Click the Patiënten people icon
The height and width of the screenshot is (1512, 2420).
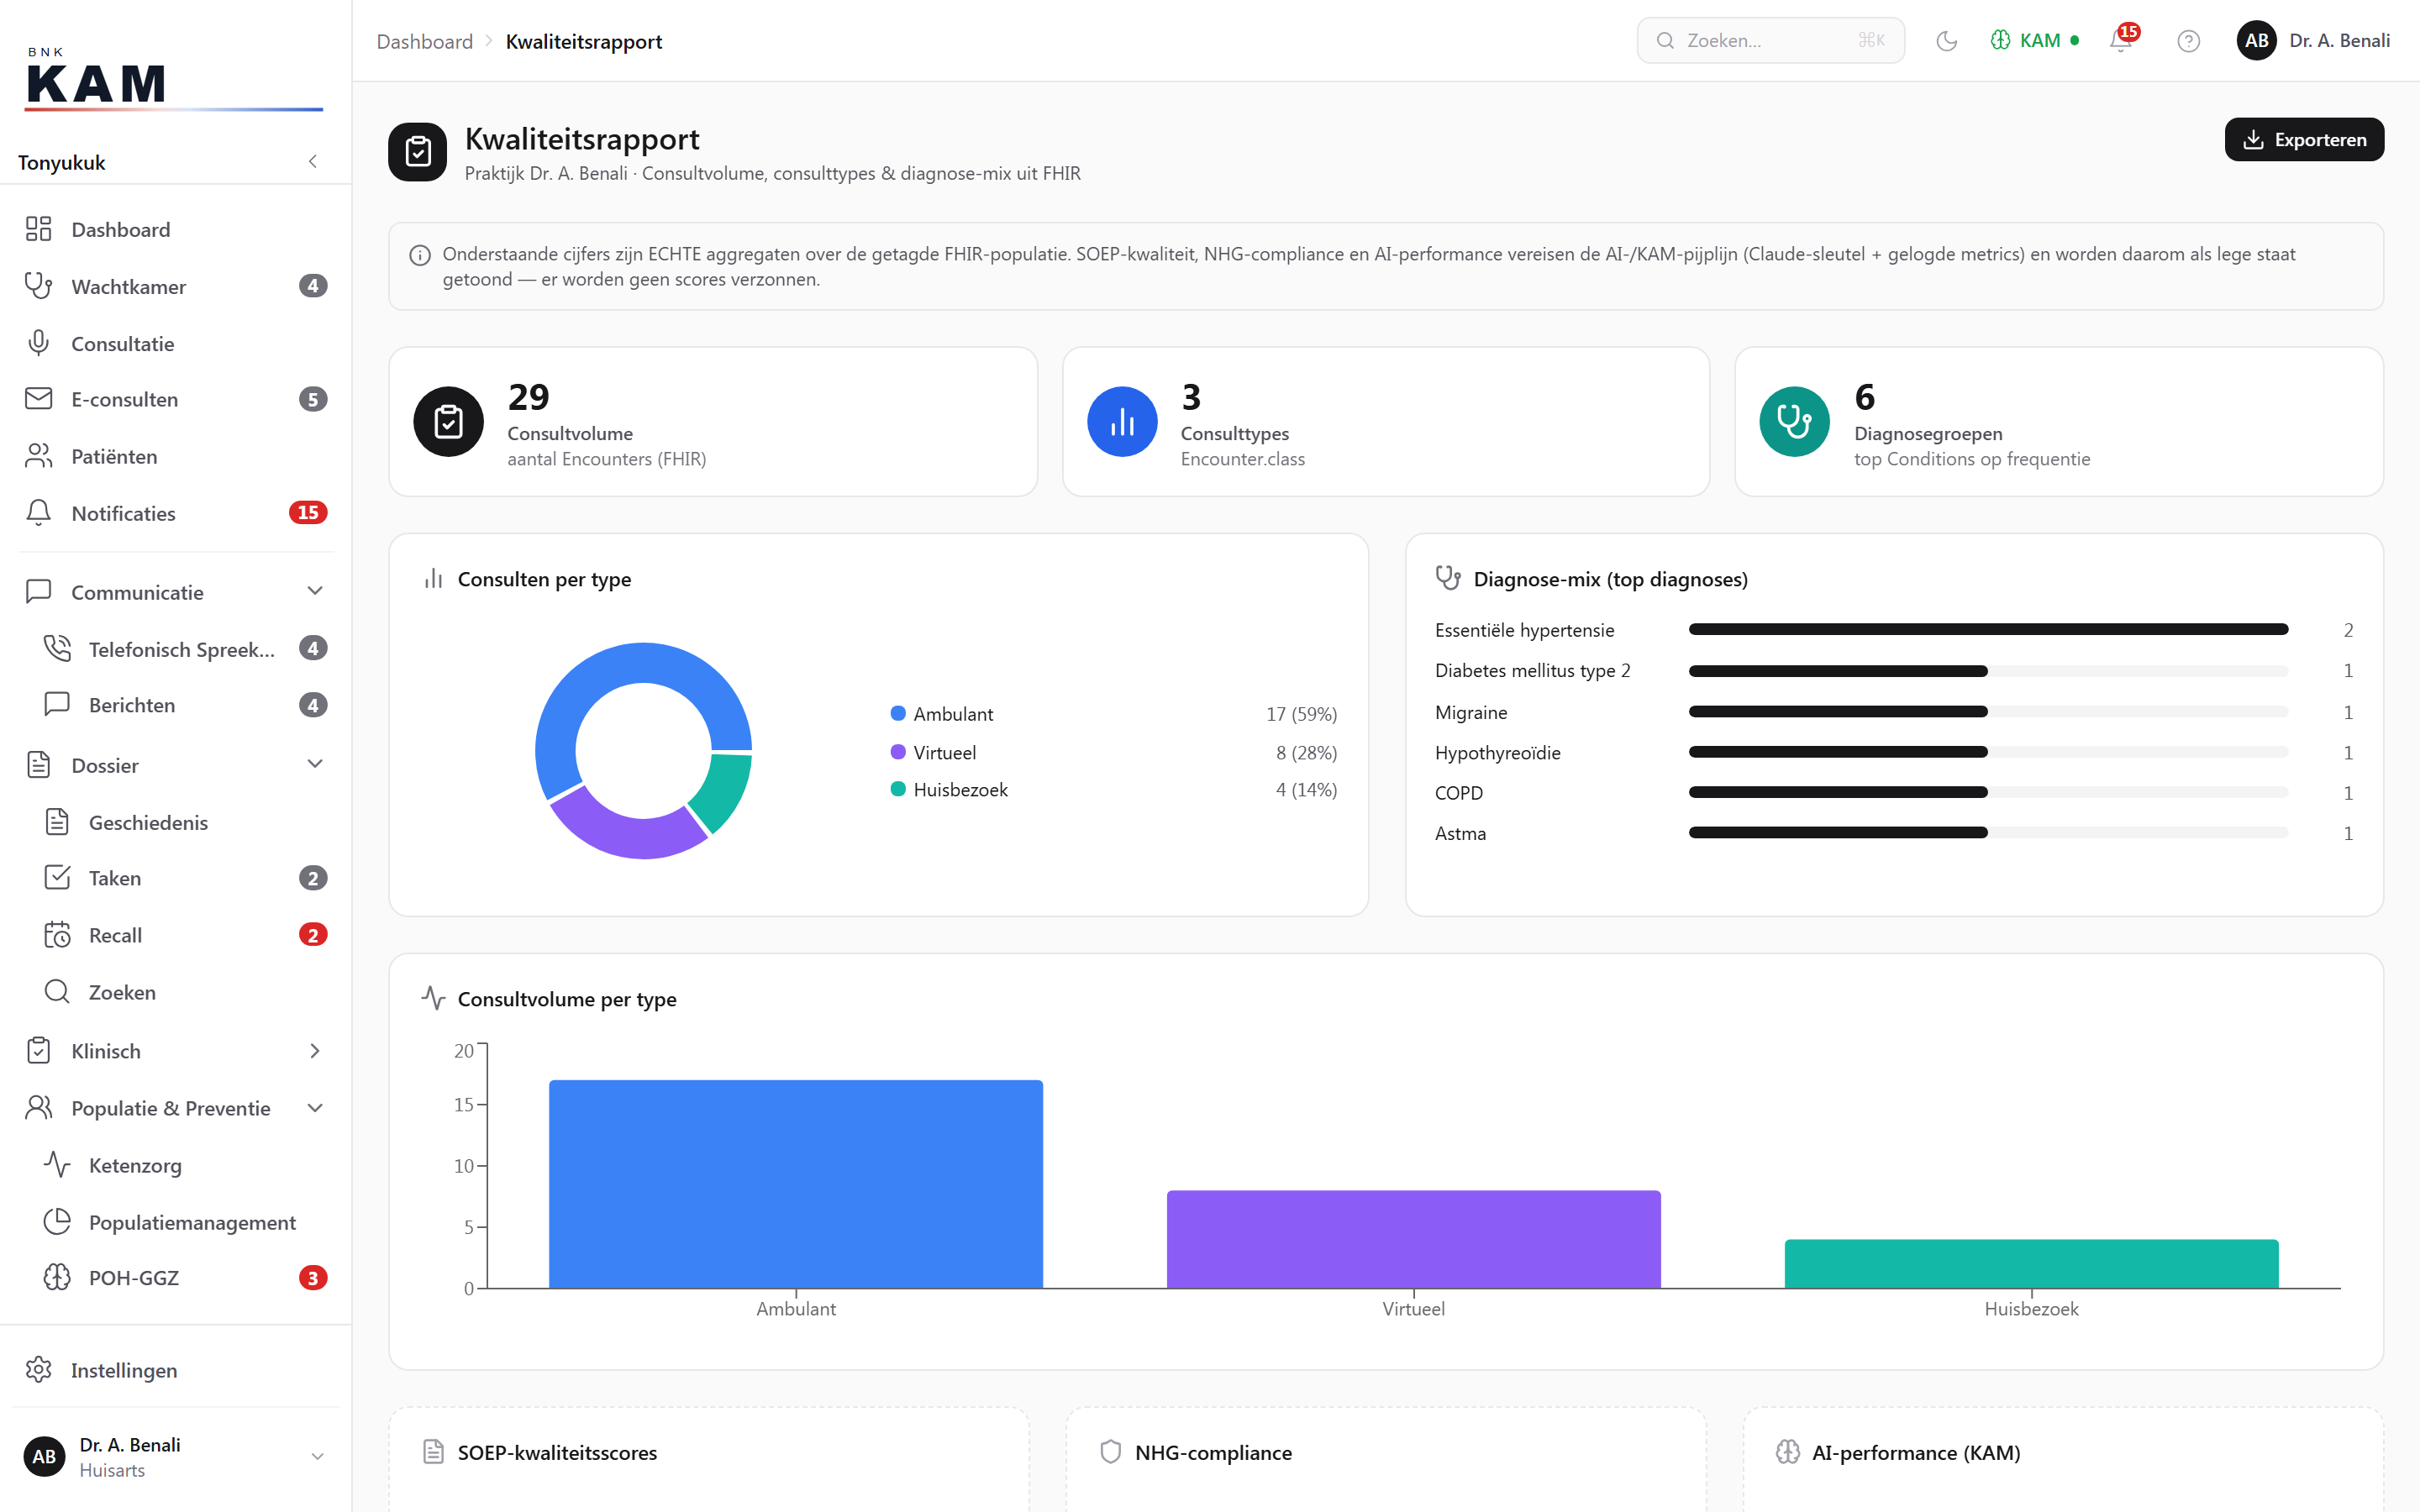tap(38, 456)
